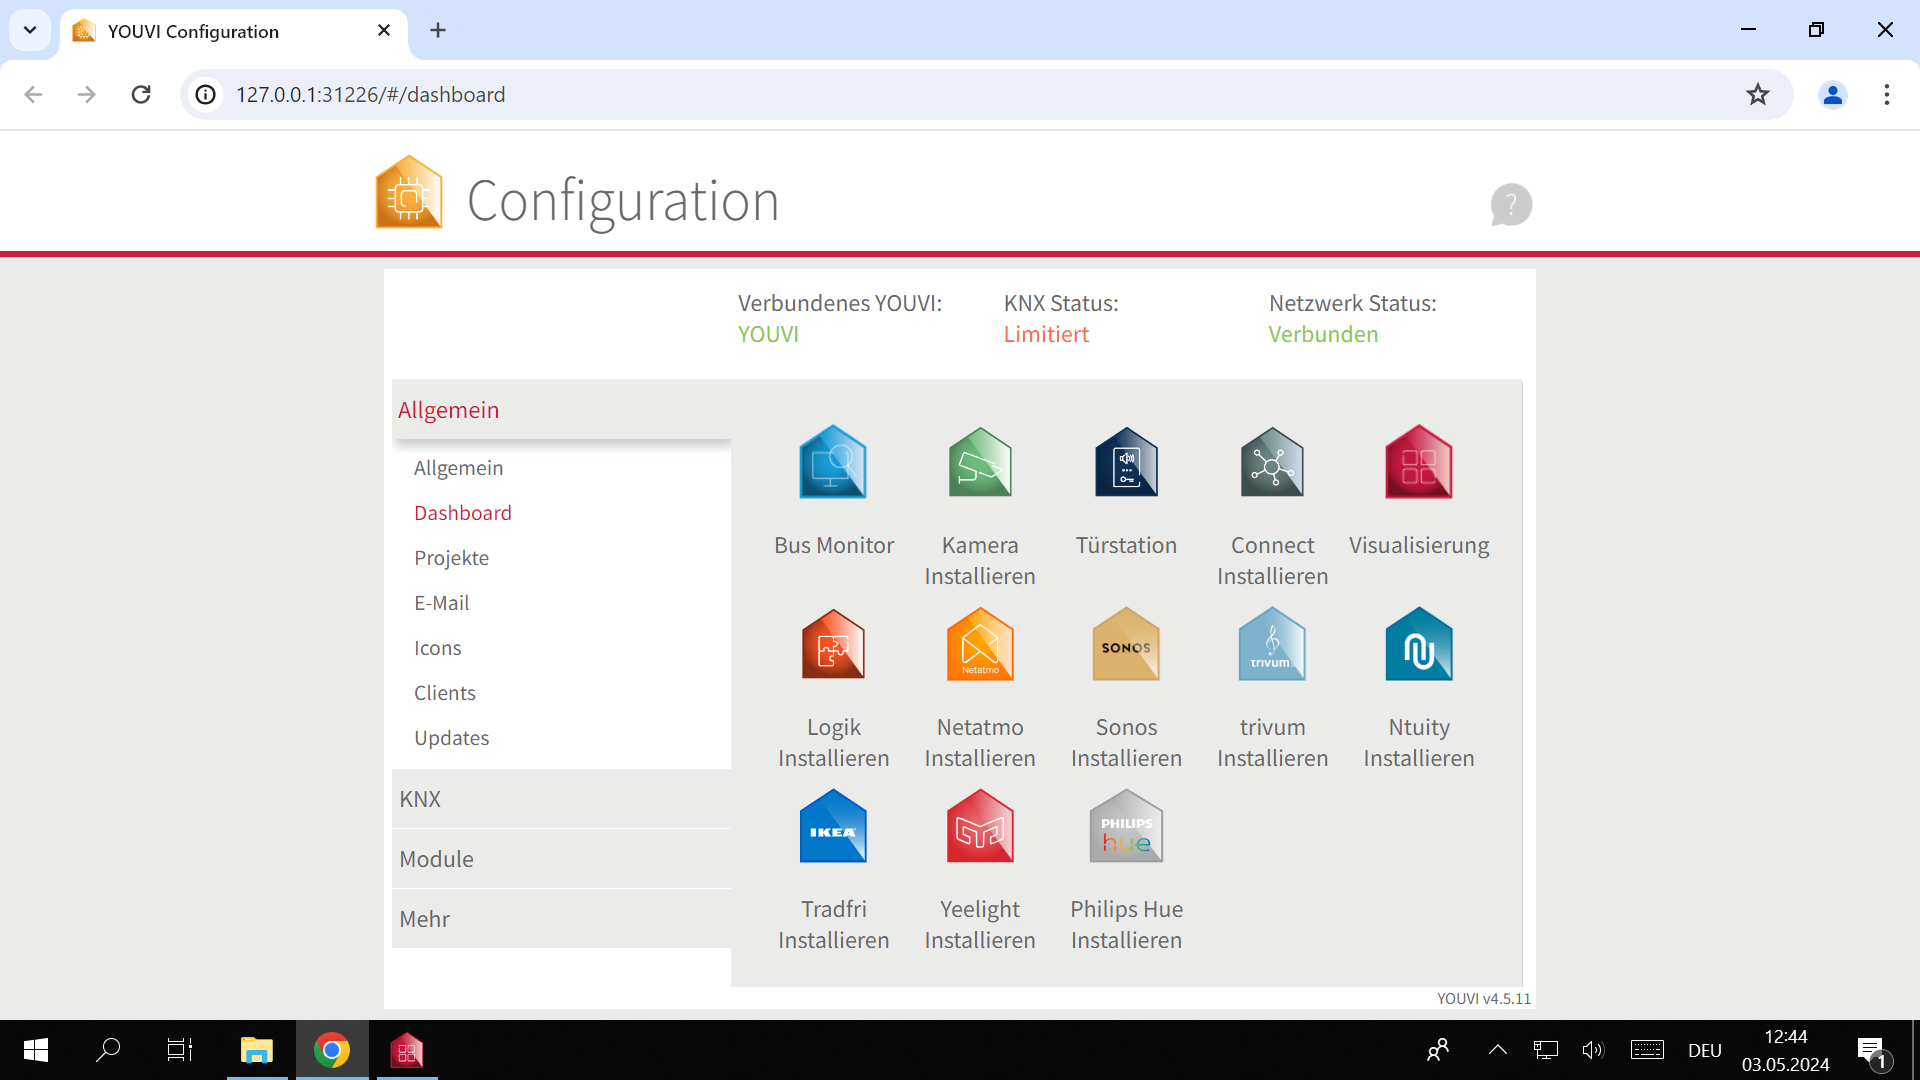Open E-Mail settings in the sidebar
The height and width of the screenshot is (1080, 1920).
442,603
